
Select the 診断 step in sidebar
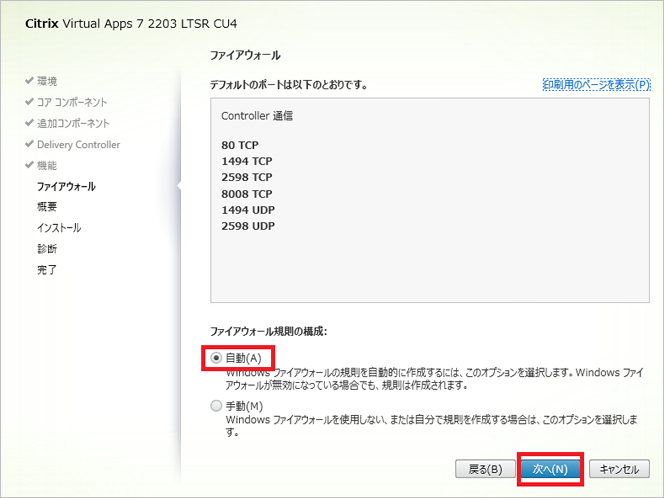[47, 249]
